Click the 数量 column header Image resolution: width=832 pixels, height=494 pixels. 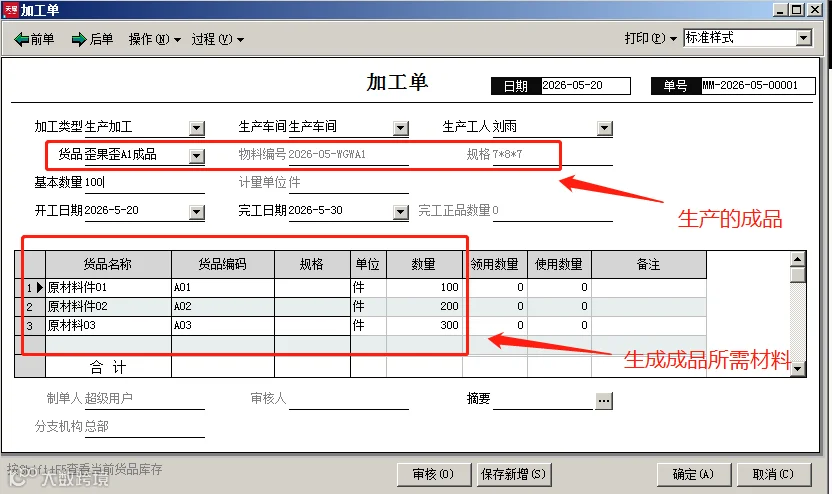[x=423, y=264]
